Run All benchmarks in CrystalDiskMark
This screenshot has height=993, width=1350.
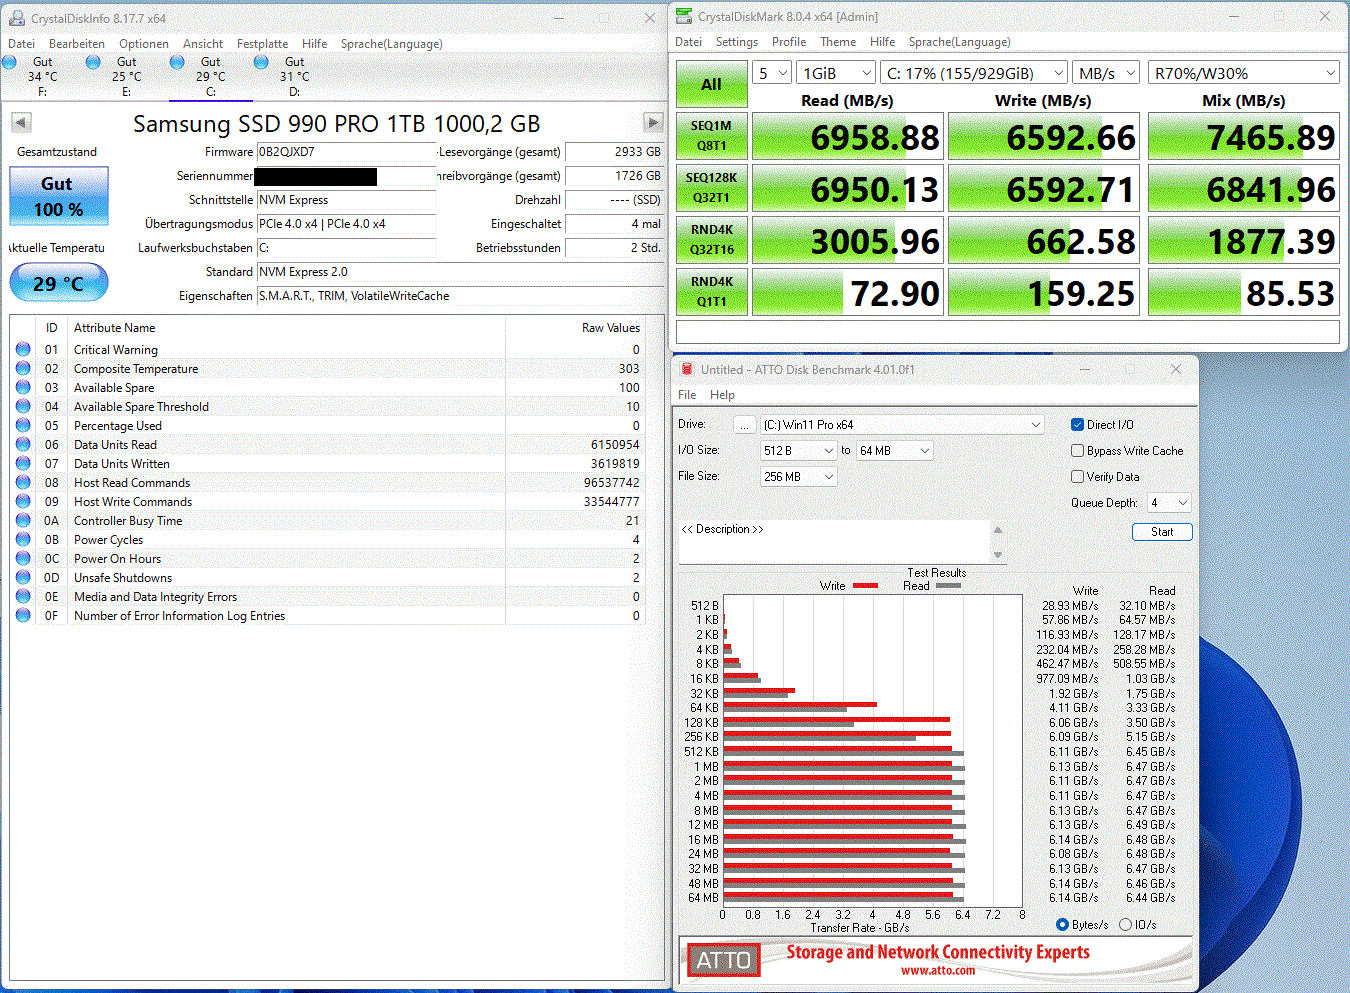[x=711, y=84]
